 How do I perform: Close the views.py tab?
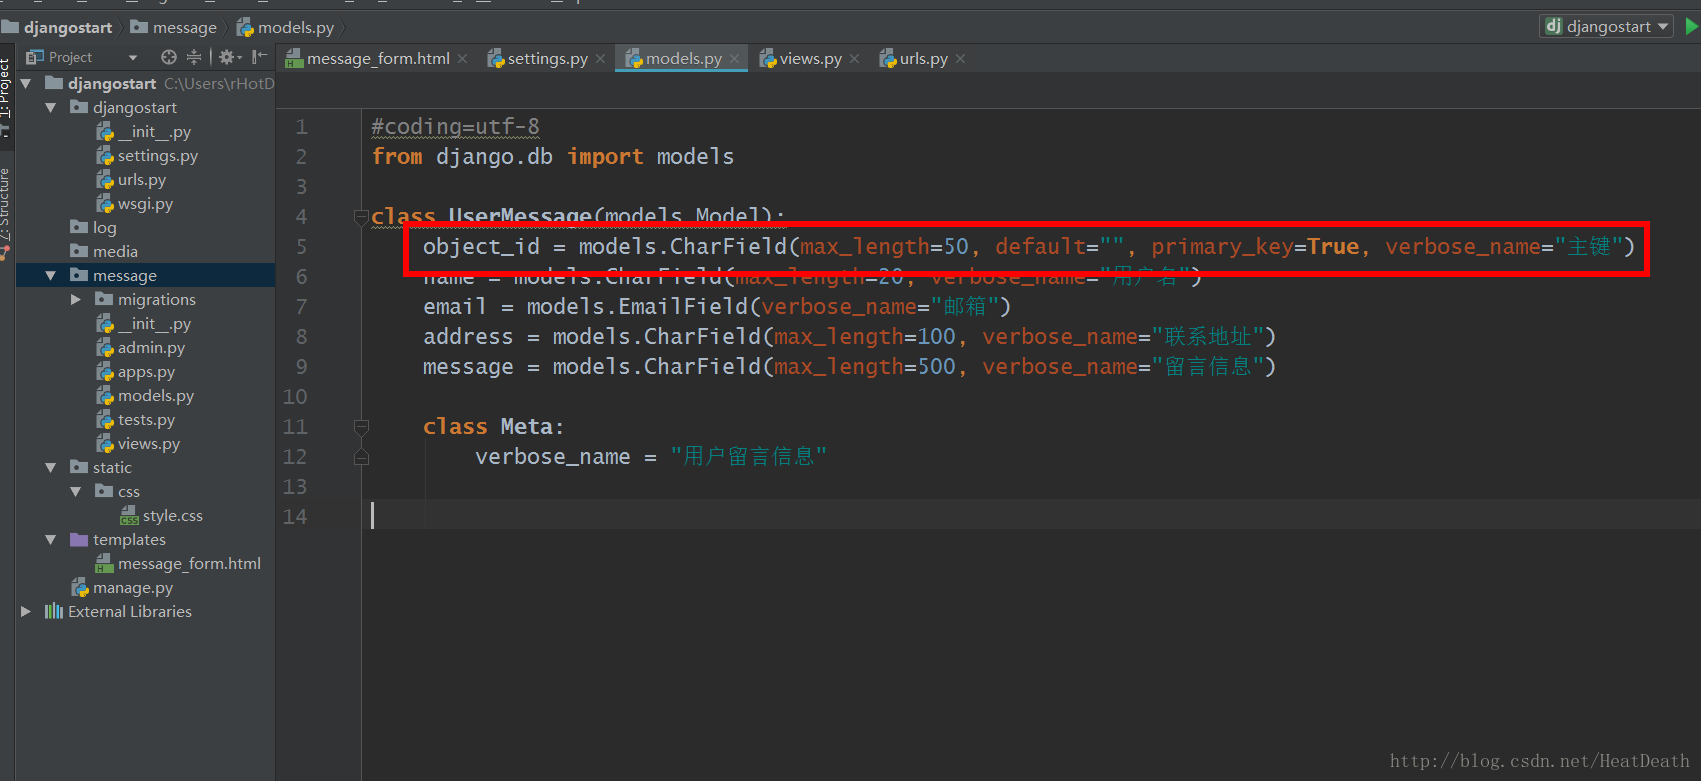(x=854, y=59)
